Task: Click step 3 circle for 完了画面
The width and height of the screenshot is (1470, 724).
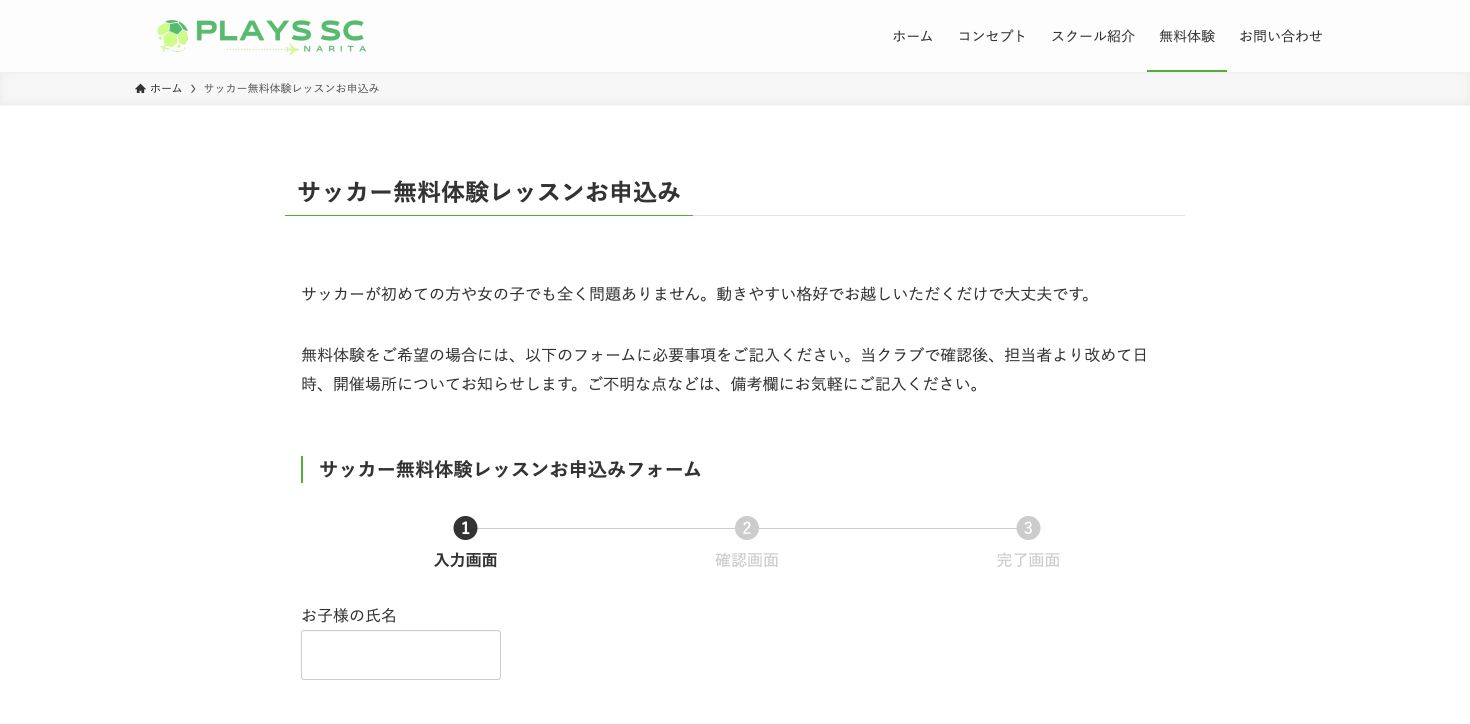Action: [1028, 528]
